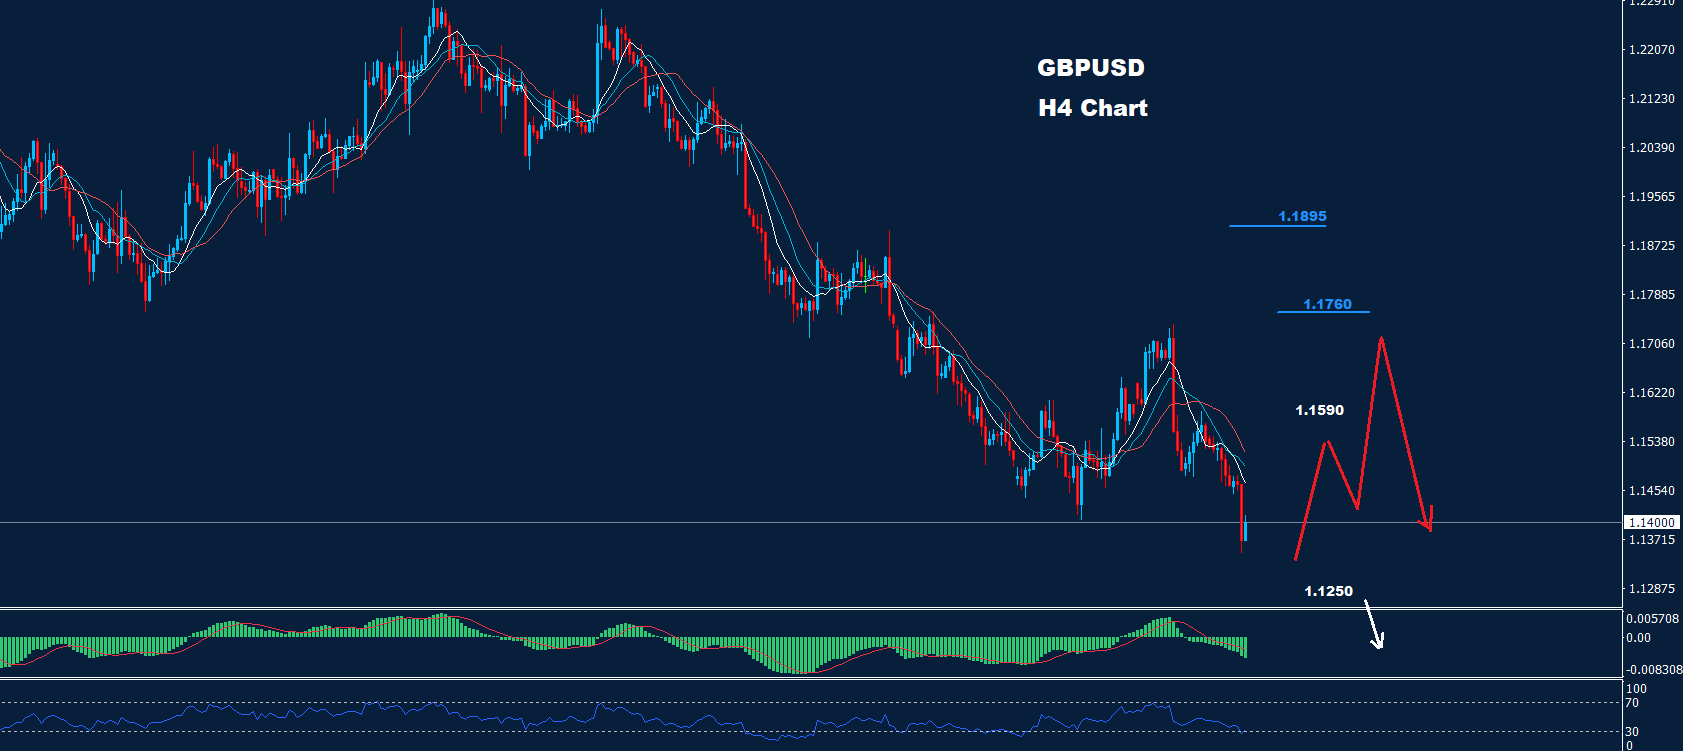The height and width of the screenshot is (751, 1683).
Task: Click the RSI 70 overbought level label
Action: point(1632,704)
